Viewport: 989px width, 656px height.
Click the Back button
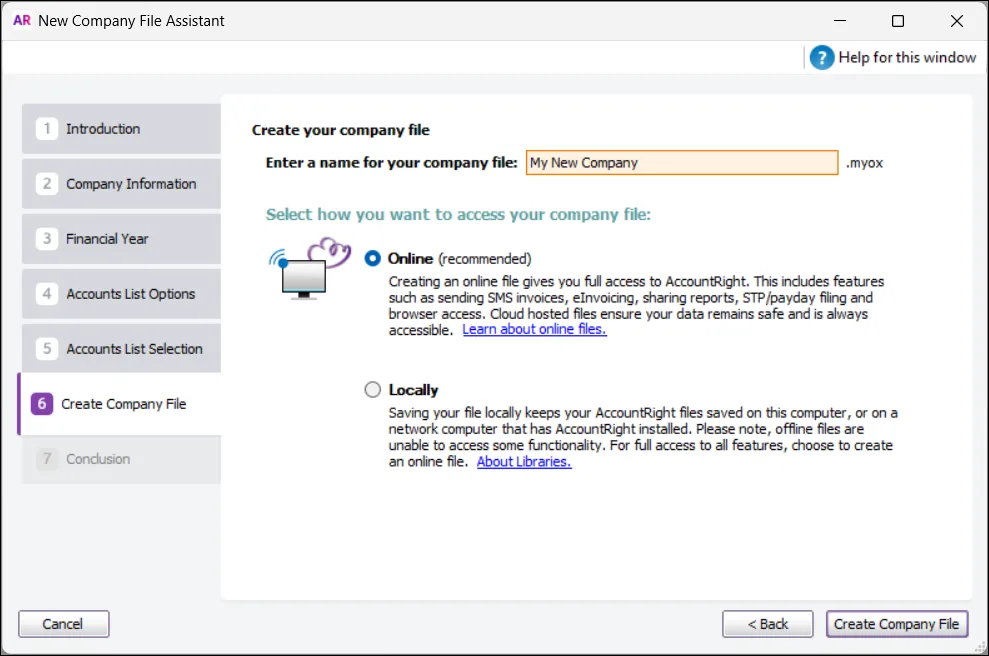pyautogui.click(x=767, y=623)
